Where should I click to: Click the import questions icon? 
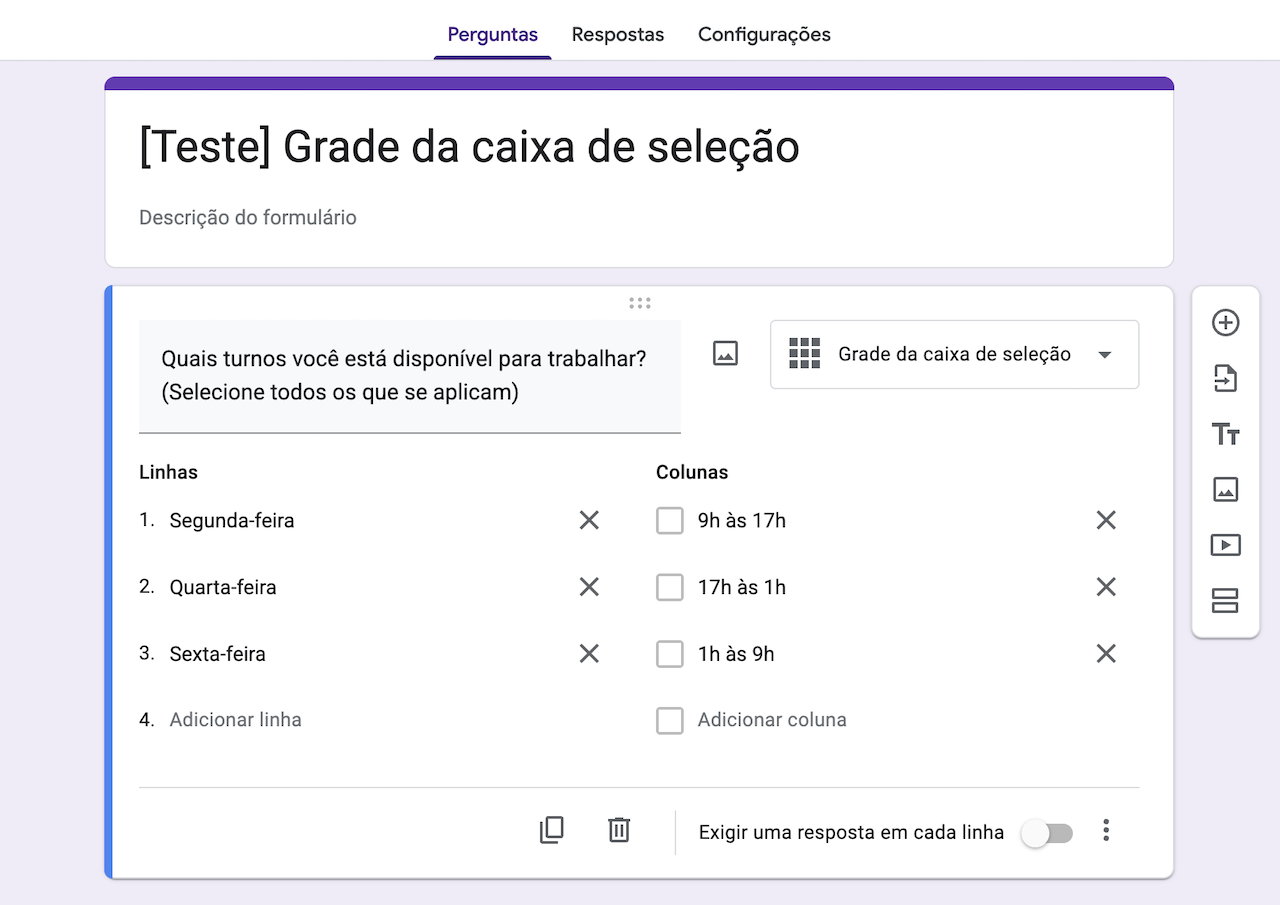pos(1225,378)
